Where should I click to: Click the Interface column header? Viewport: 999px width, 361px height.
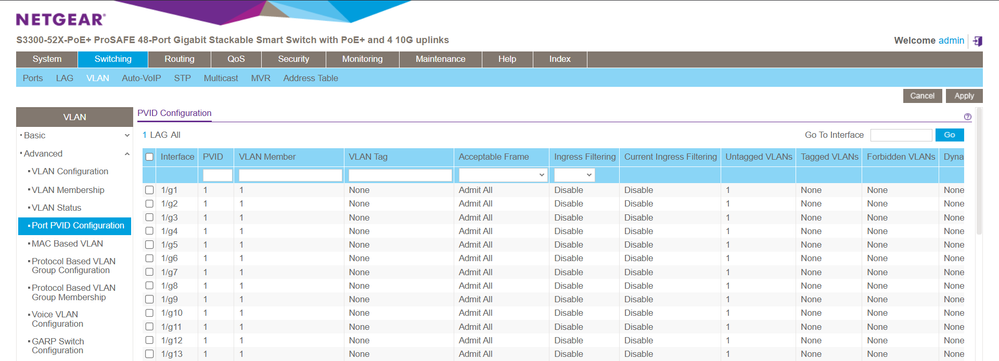click(x=177, y=157)
